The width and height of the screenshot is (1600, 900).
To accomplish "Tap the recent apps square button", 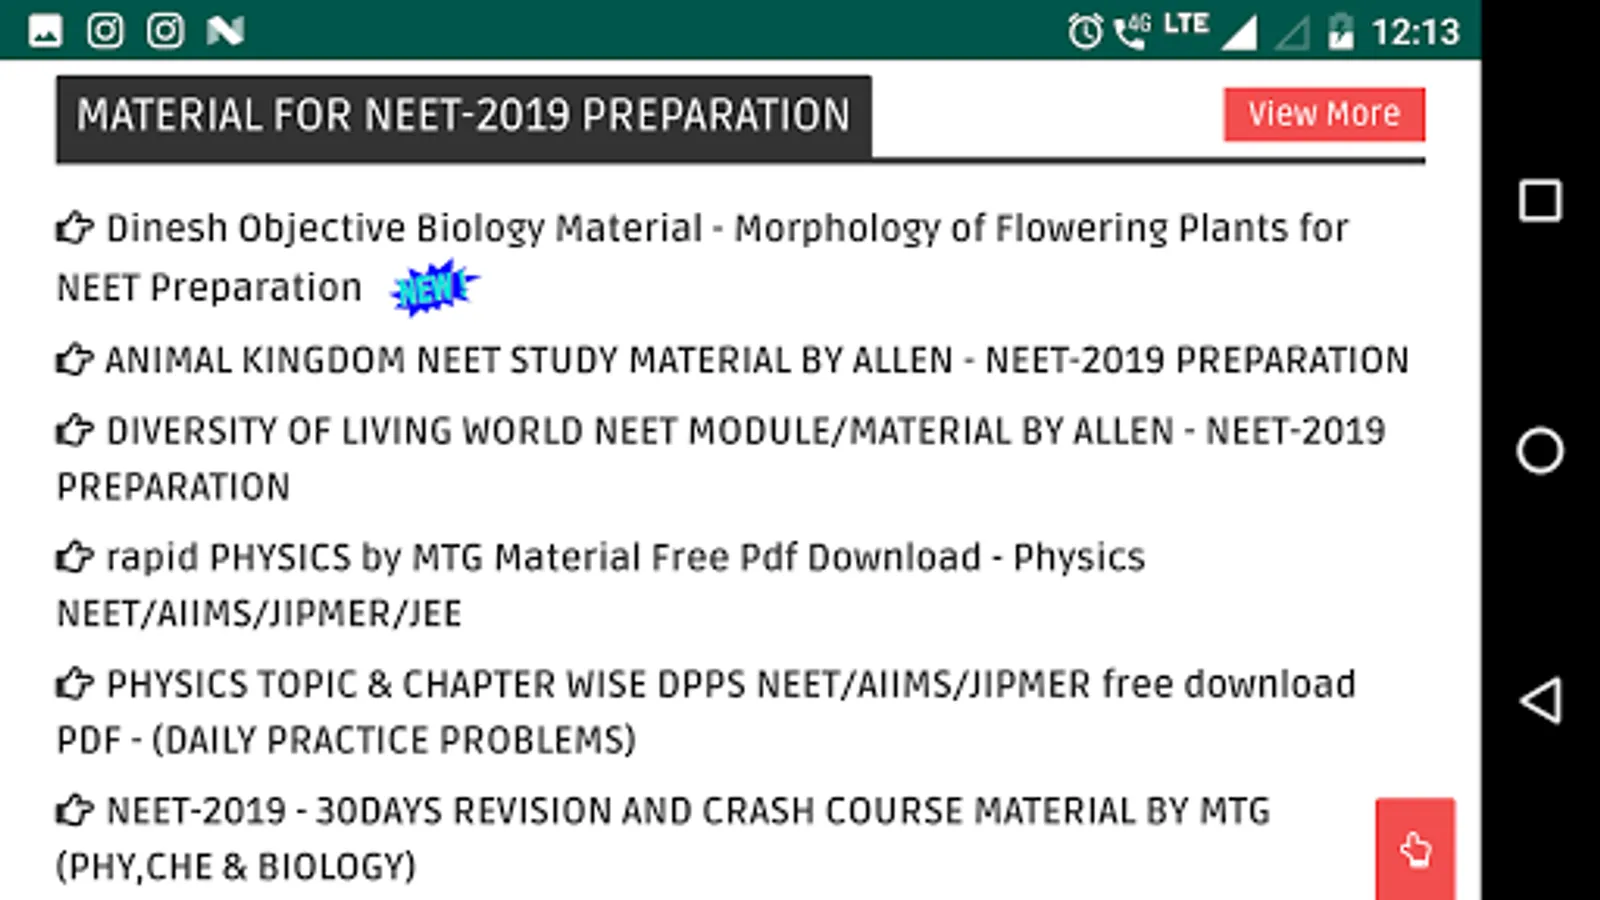I will click(x=1540, y=200).
